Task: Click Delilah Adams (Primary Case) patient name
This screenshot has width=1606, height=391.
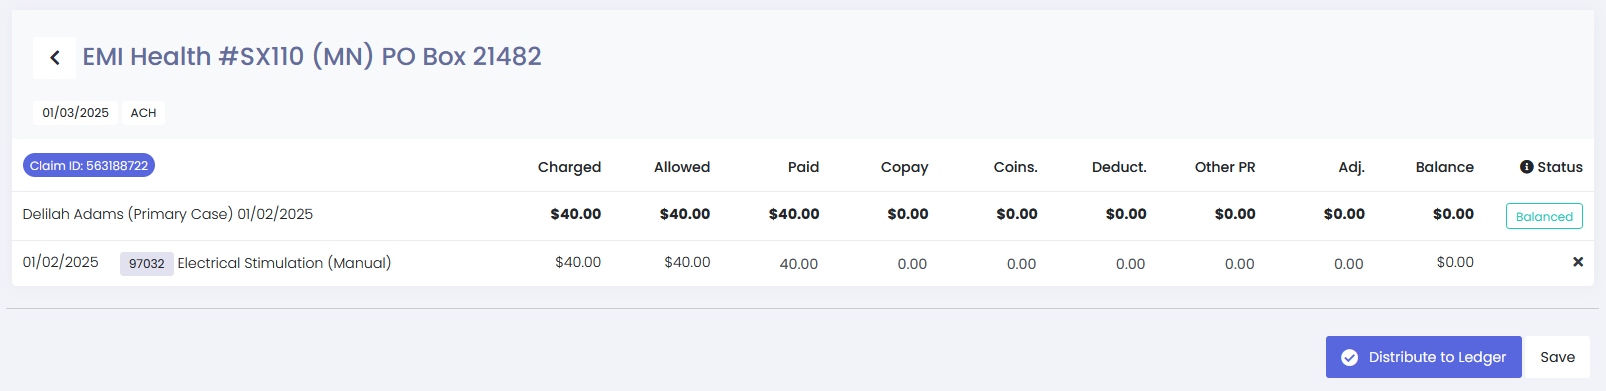Action: click(128, 214)
